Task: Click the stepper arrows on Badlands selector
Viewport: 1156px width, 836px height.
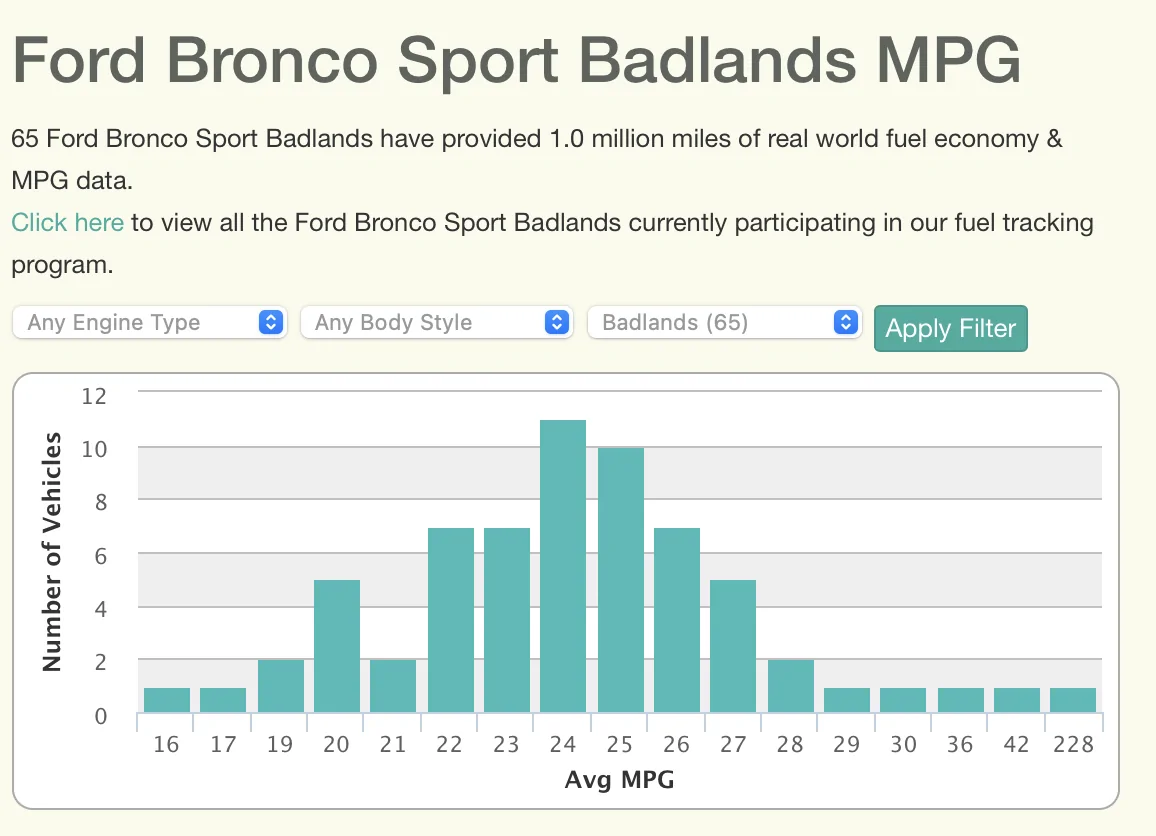Action: tap(846, 322)
